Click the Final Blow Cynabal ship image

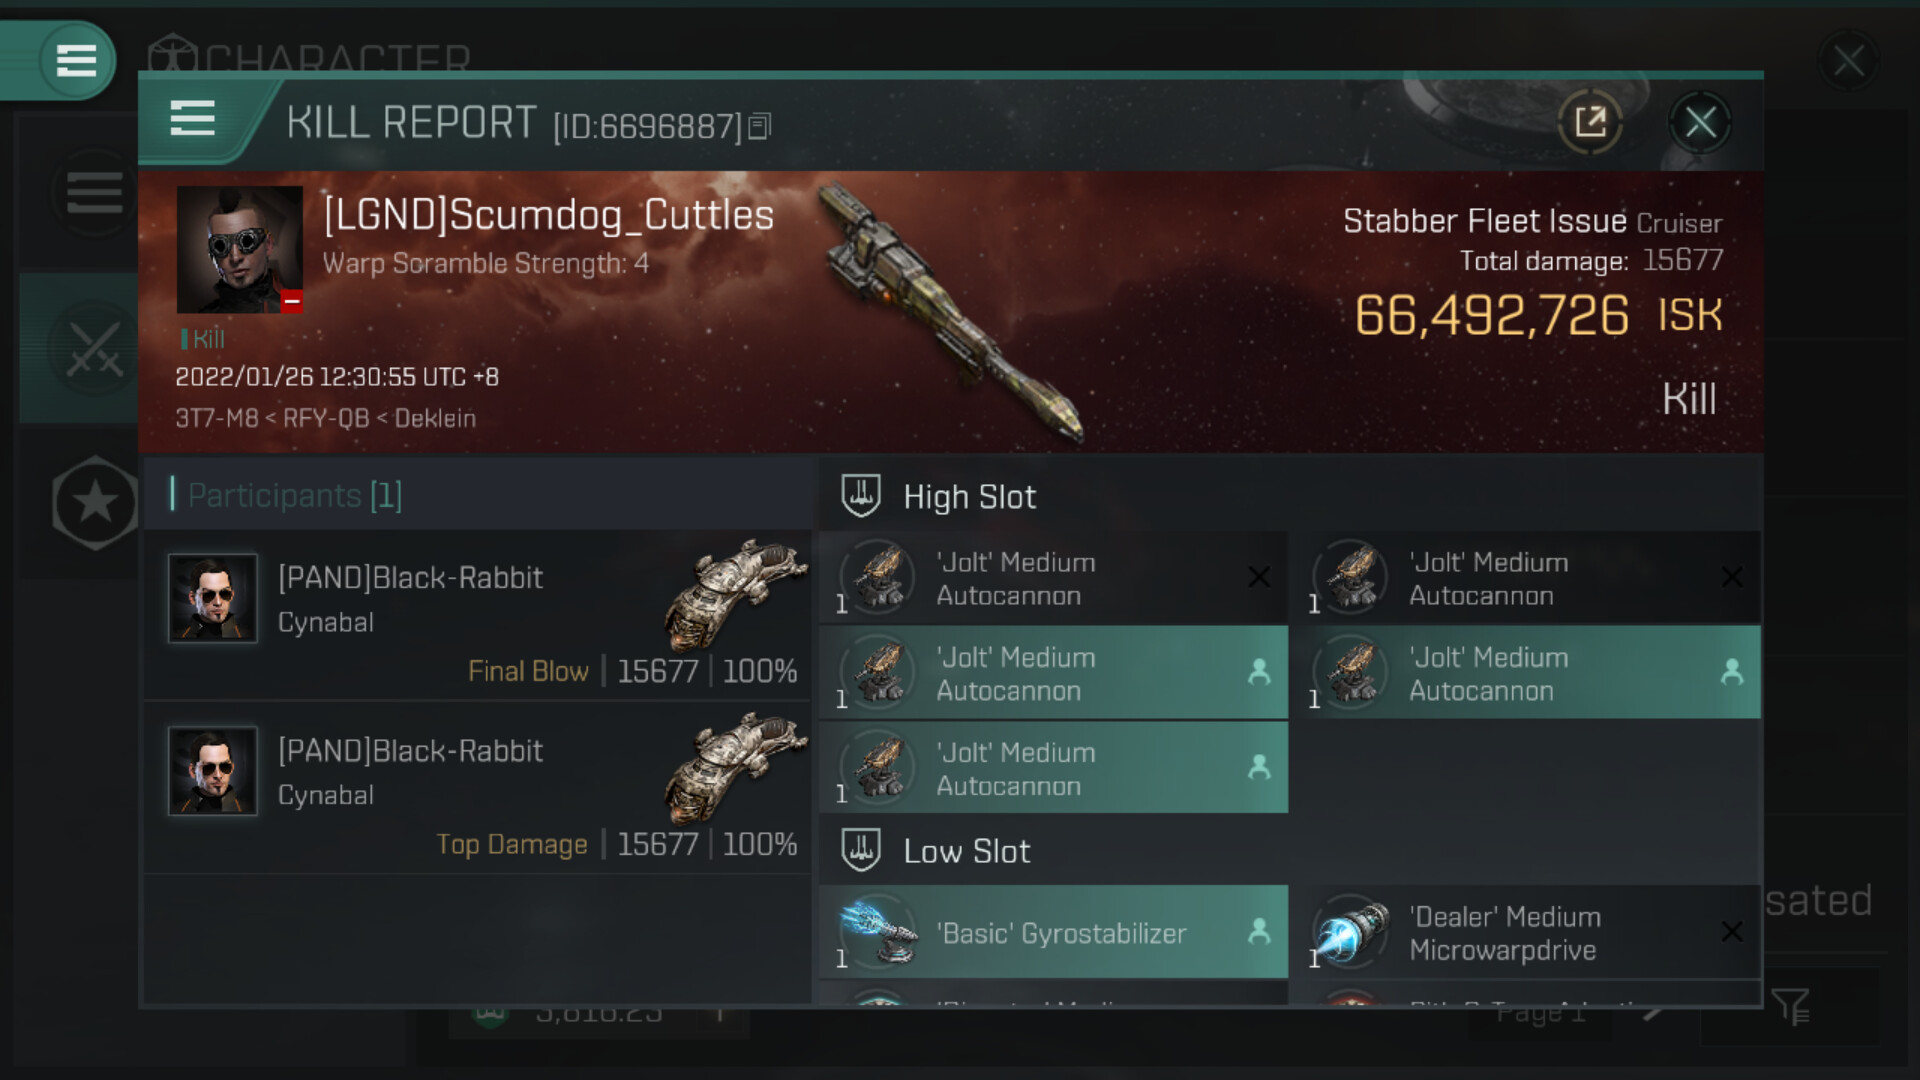[735, 597]
